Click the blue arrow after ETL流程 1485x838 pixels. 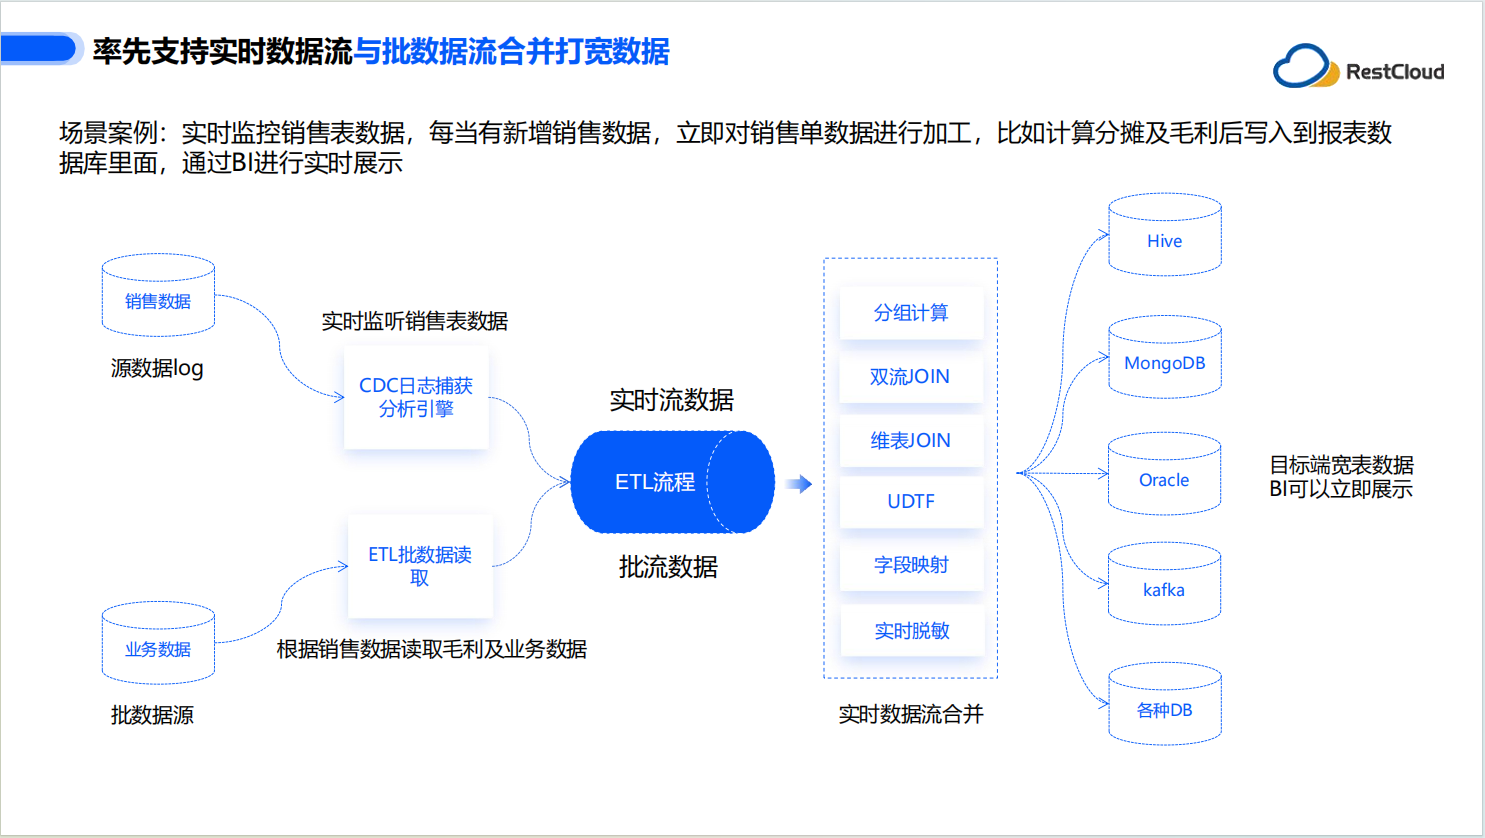click(x=799, y=484)
